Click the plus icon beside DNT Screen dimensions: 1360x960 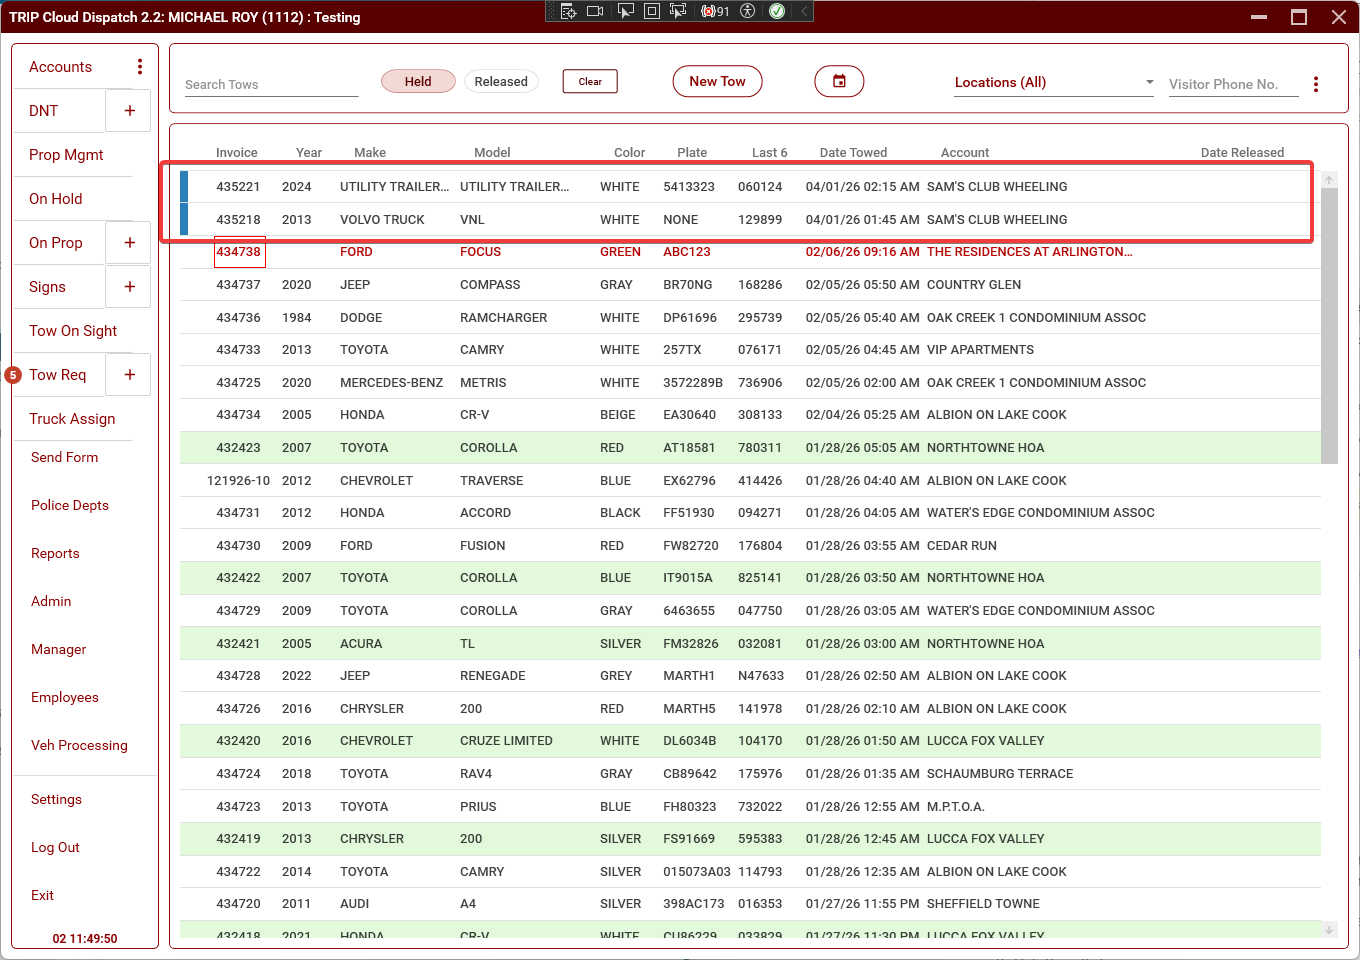click(x=129, y=111)
